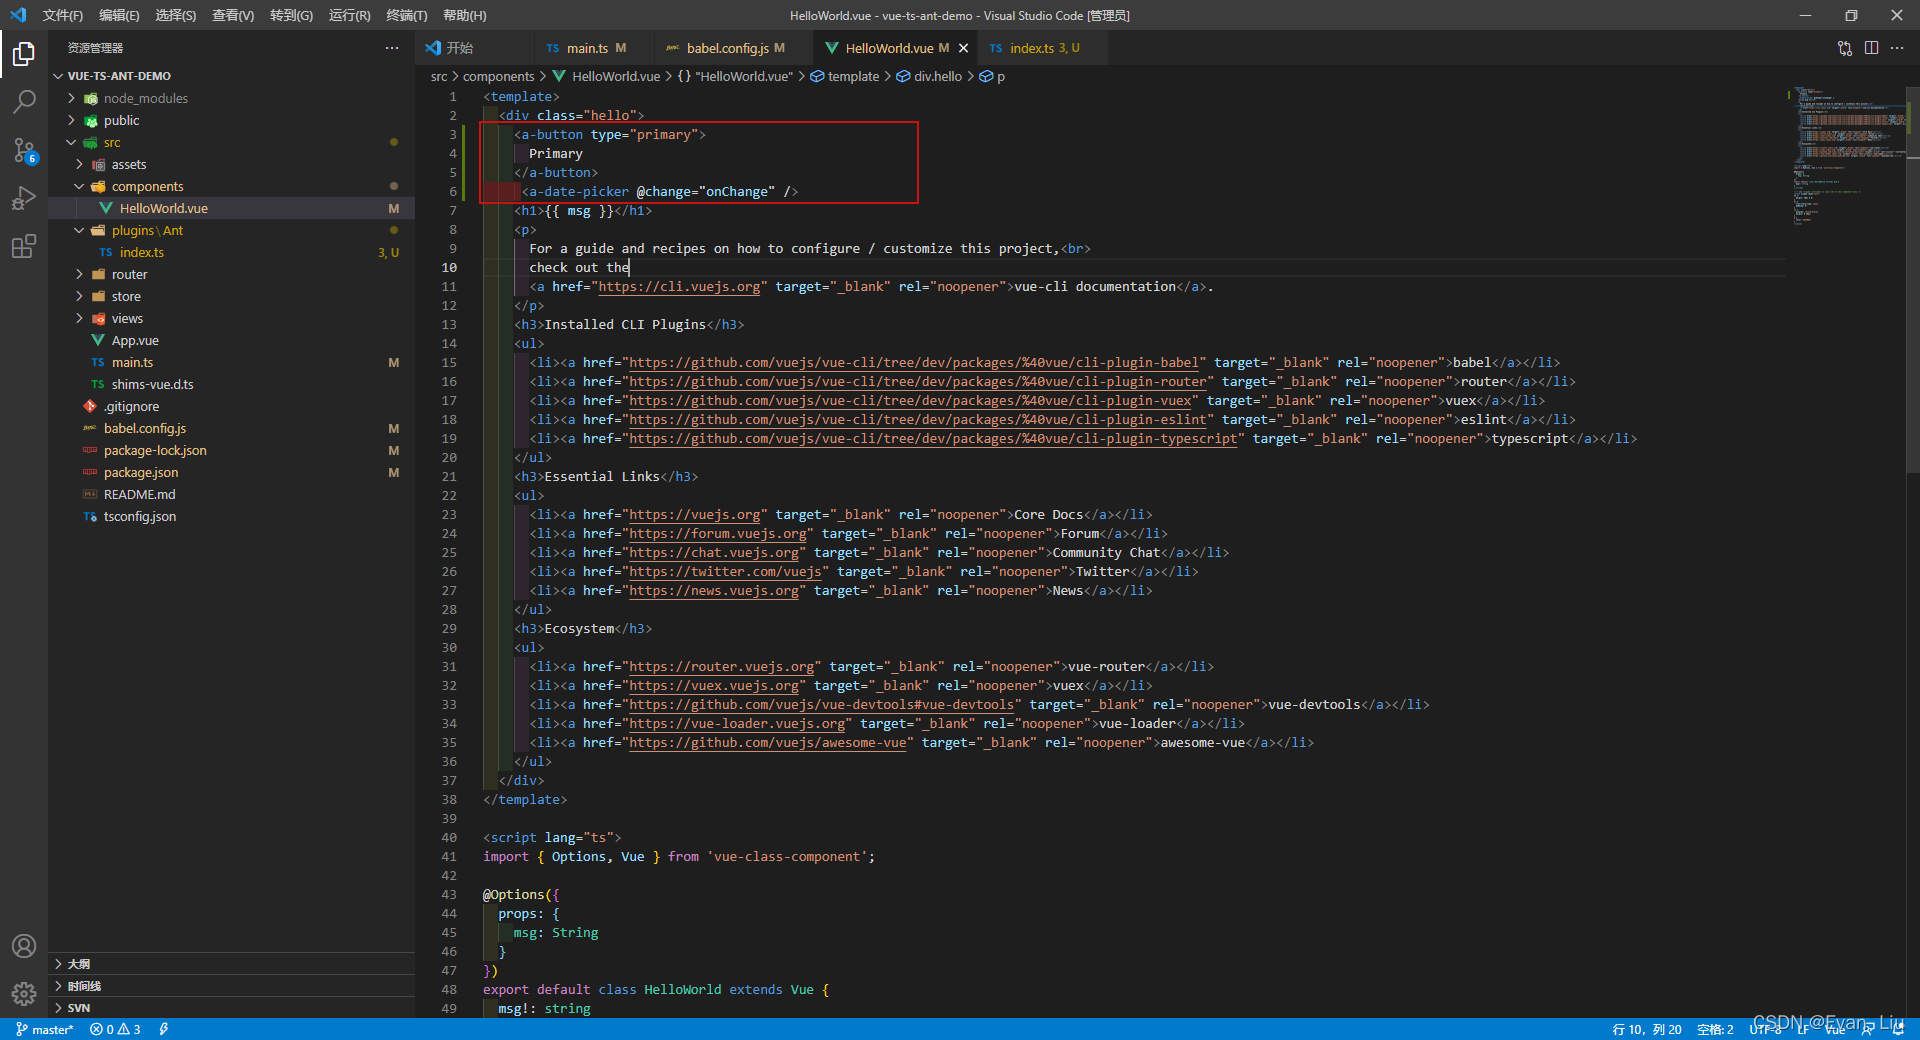Open the 文件(F) menu
Screen dimensions: 1920x1040
pos(63,15)
